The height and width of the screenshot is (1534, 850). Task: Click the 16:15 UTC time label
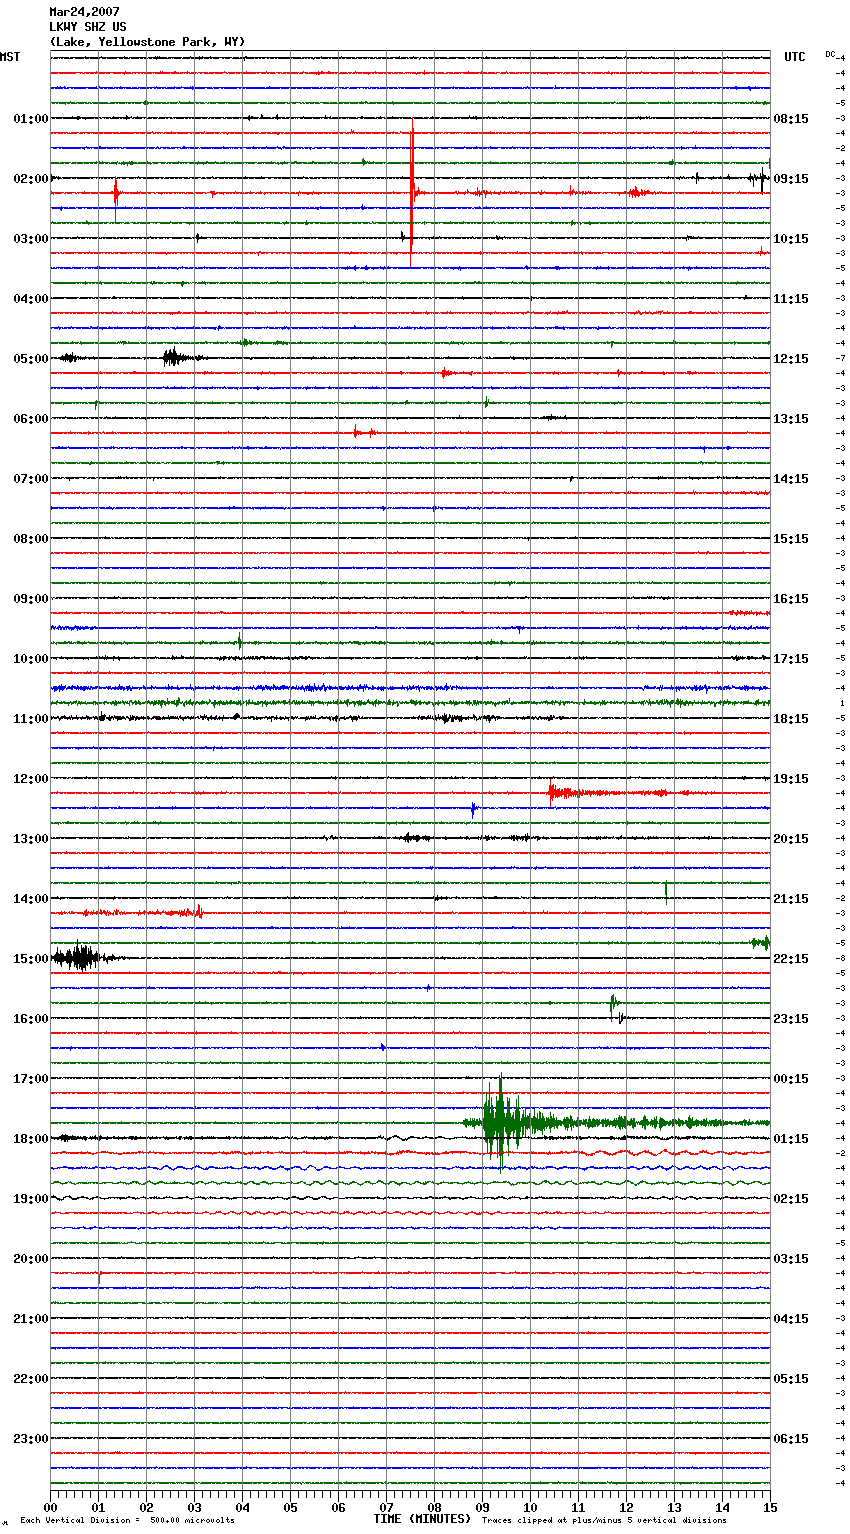coord(791,598)
